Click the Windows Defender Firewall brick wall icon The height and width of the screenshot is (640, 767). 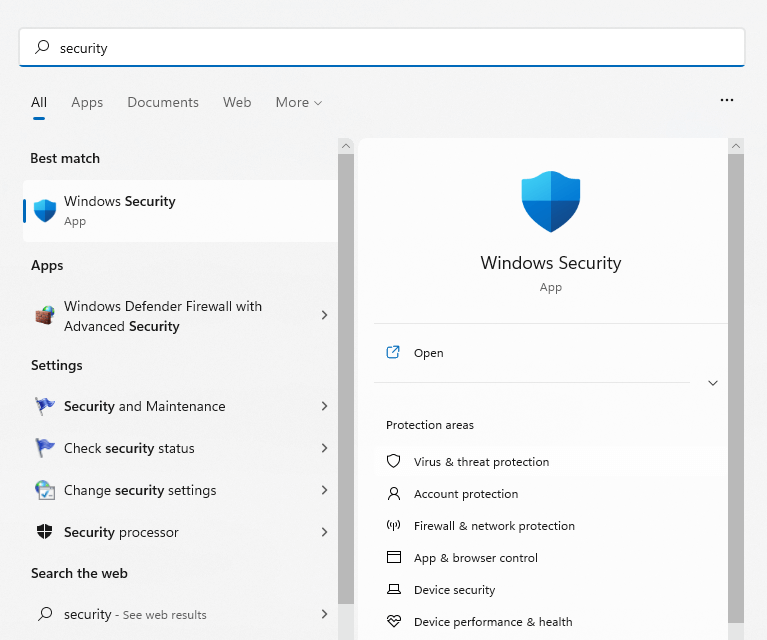click(x=44, y=316)
